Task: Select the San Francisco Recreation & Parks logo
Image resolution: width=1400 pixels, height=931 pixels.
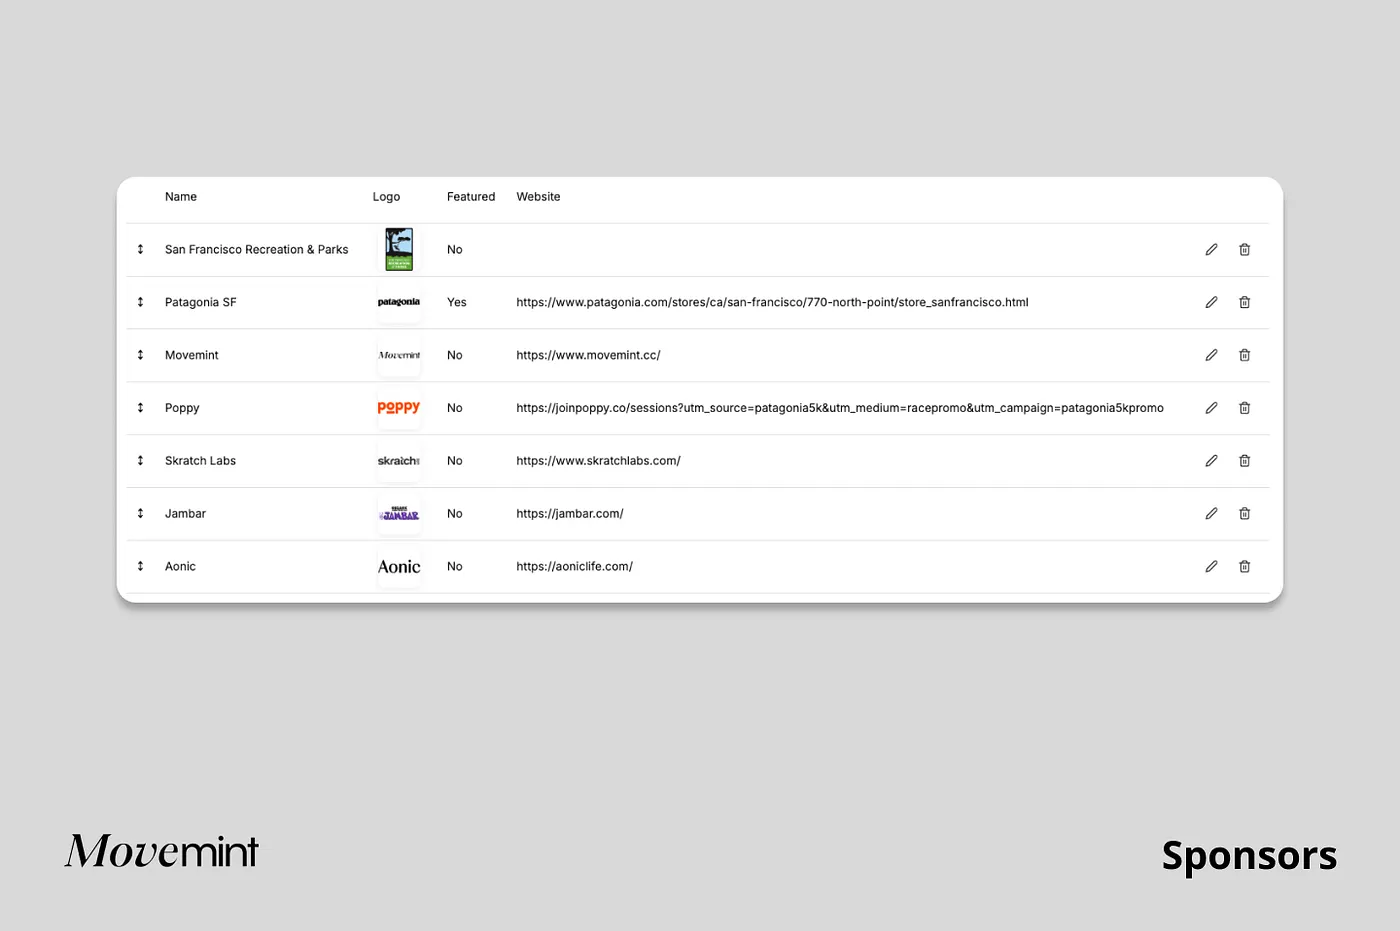Action: [399, 249]
